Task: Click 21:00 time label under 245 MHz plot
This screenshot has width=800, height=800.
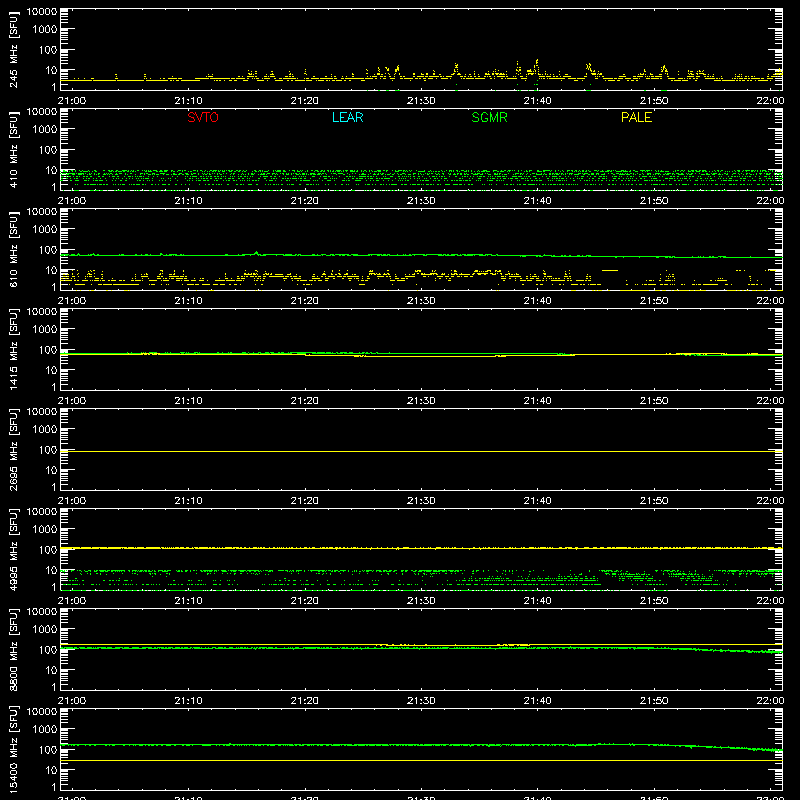Action: tap(72, 101)
